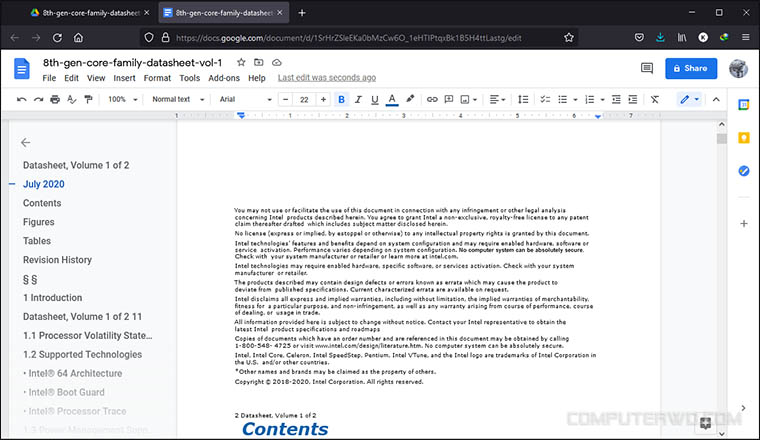Open the View menu
This screenshot has height=440, width=760.
96,78
